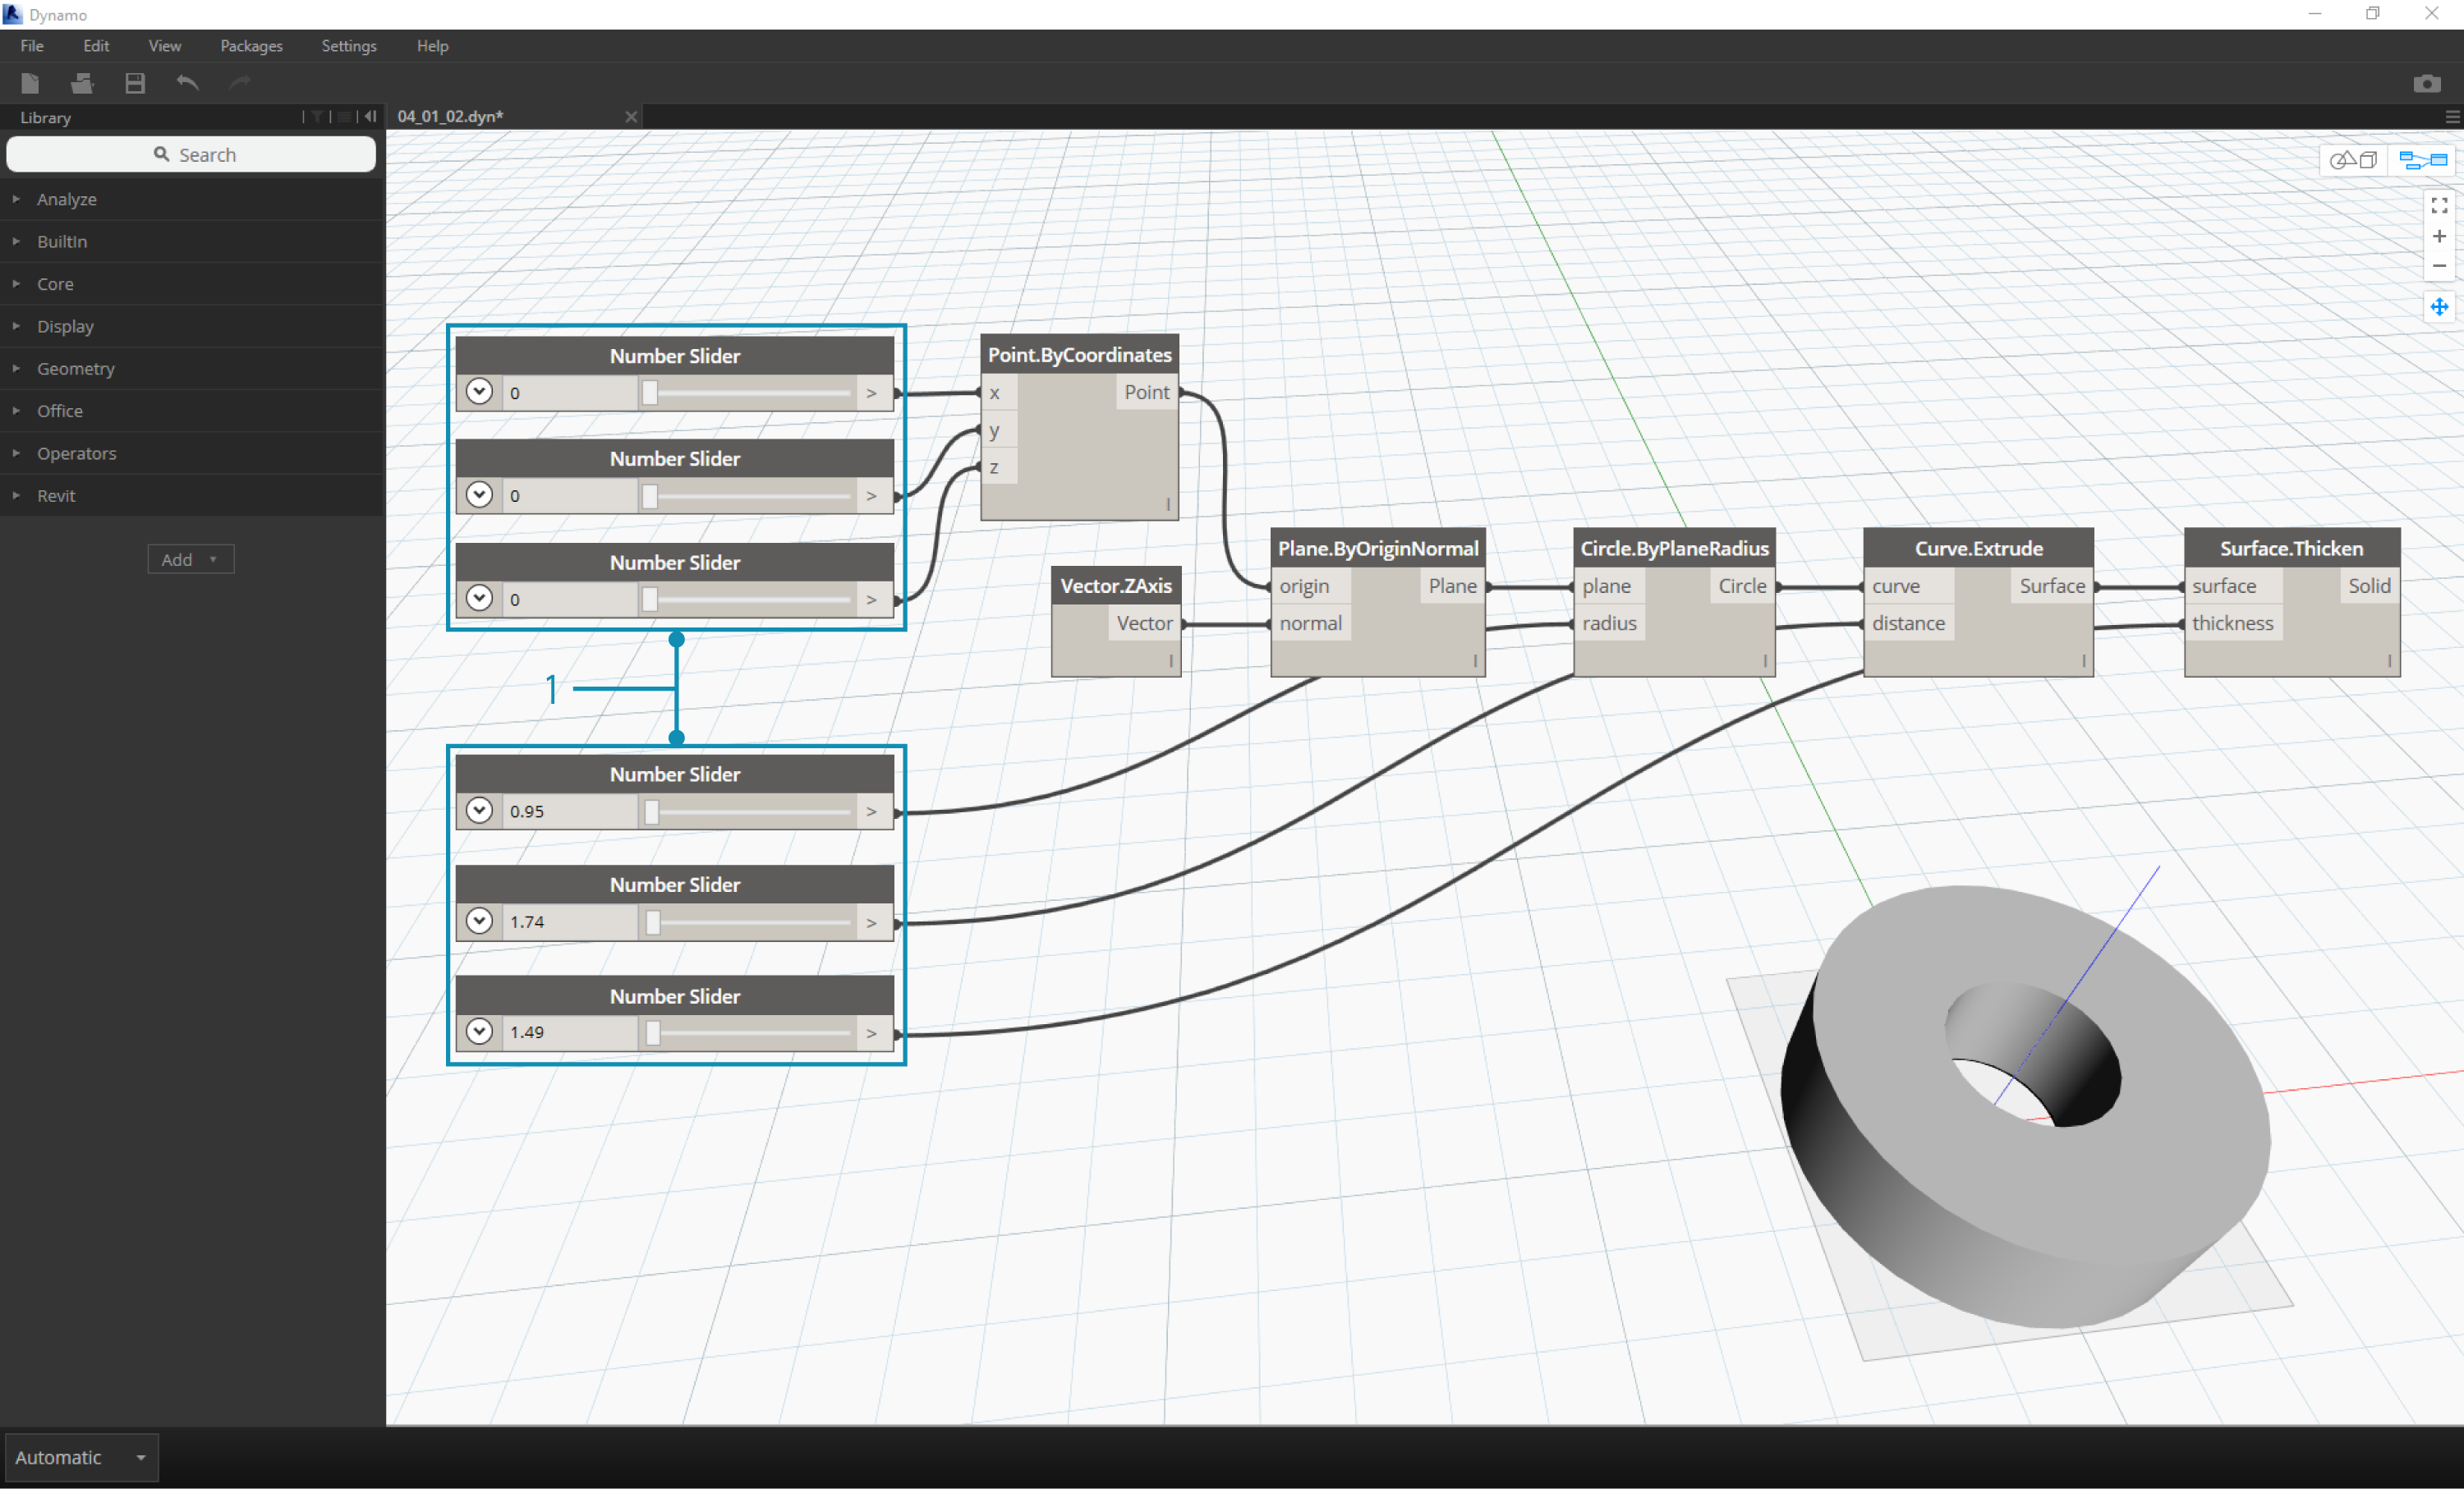The image size is (2464, 1489).
Task: Create a new file from the toolbar
Action: [30, 83]
